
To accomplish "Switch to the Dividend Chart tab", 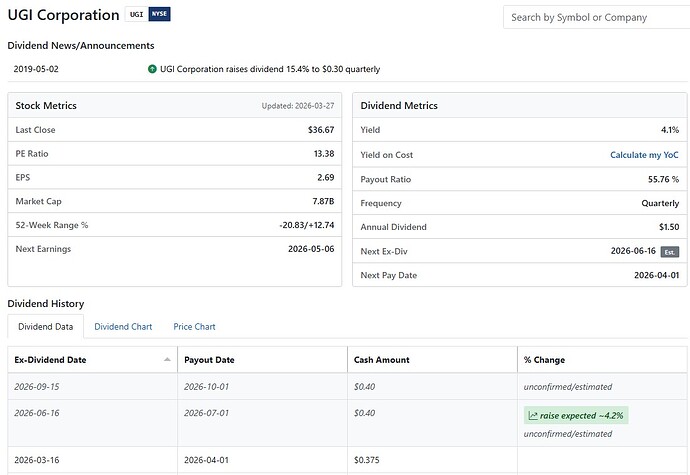I will pos(123,327).
